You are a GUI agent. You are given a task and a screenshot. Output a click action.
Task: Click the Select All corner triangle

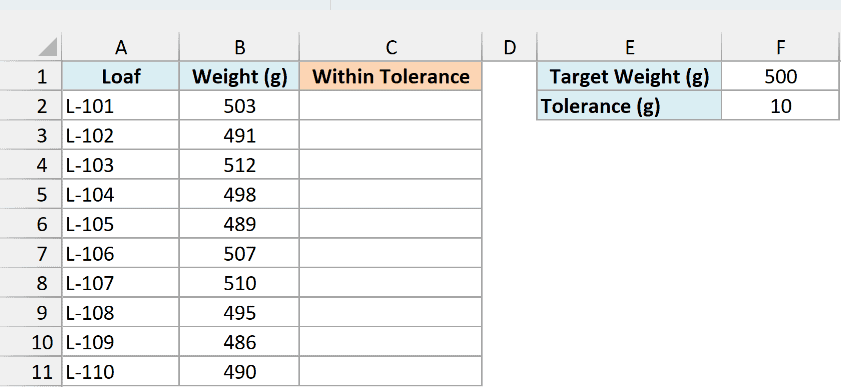(x=47, y=47)
